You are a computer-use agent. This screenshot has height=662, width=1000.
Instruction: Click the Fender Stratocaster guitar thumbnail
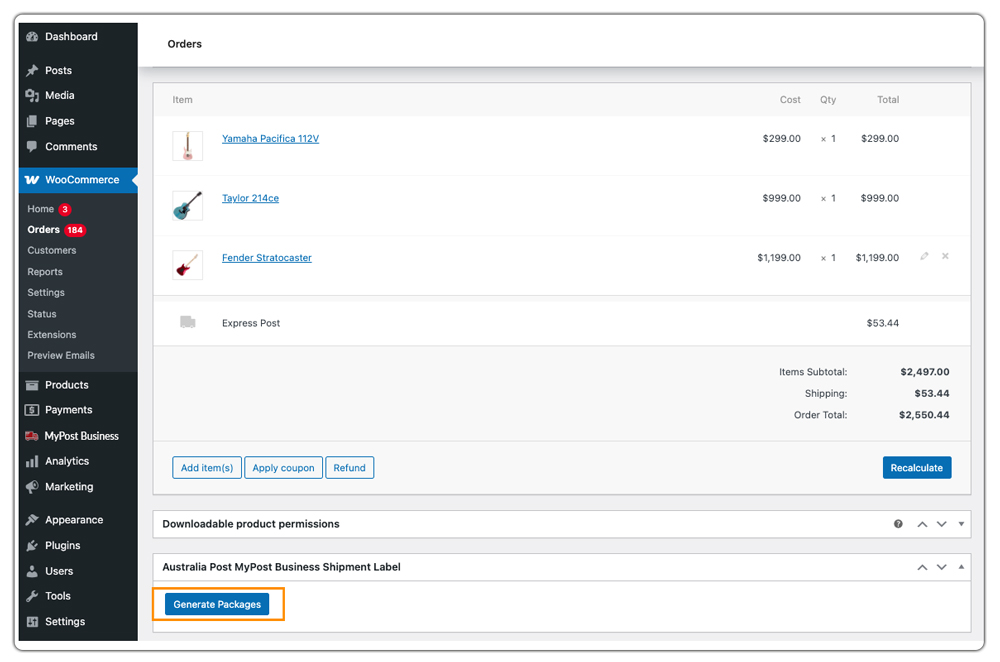(x=188, y=265)
